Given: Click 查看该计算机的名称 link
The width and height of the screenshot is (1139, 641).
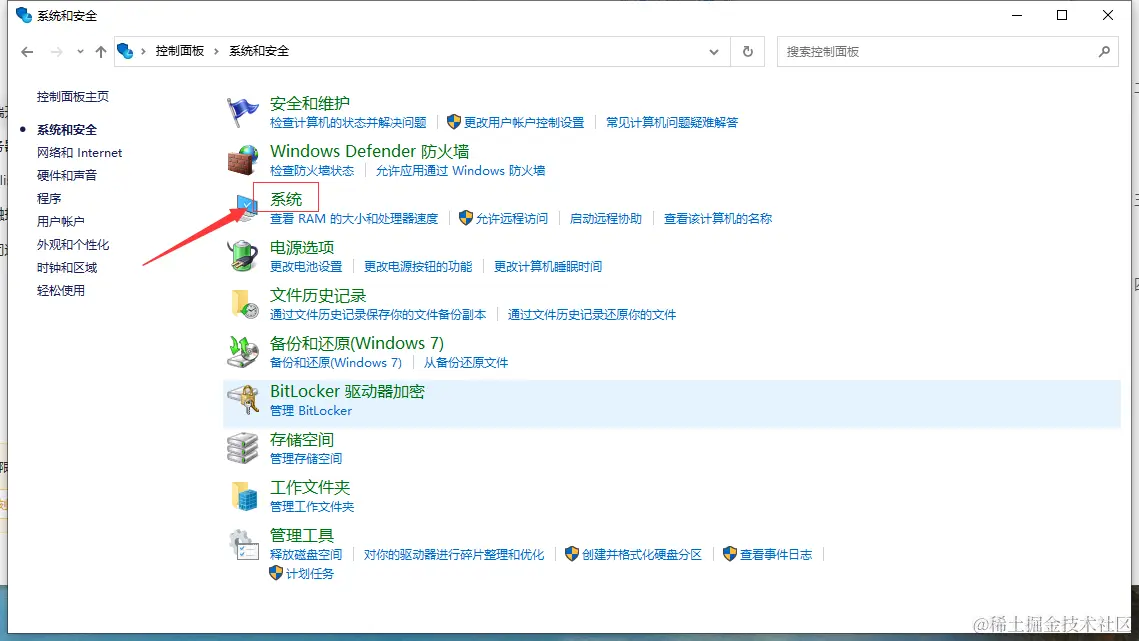Looking at the screenshot, I should click(718, 219).
